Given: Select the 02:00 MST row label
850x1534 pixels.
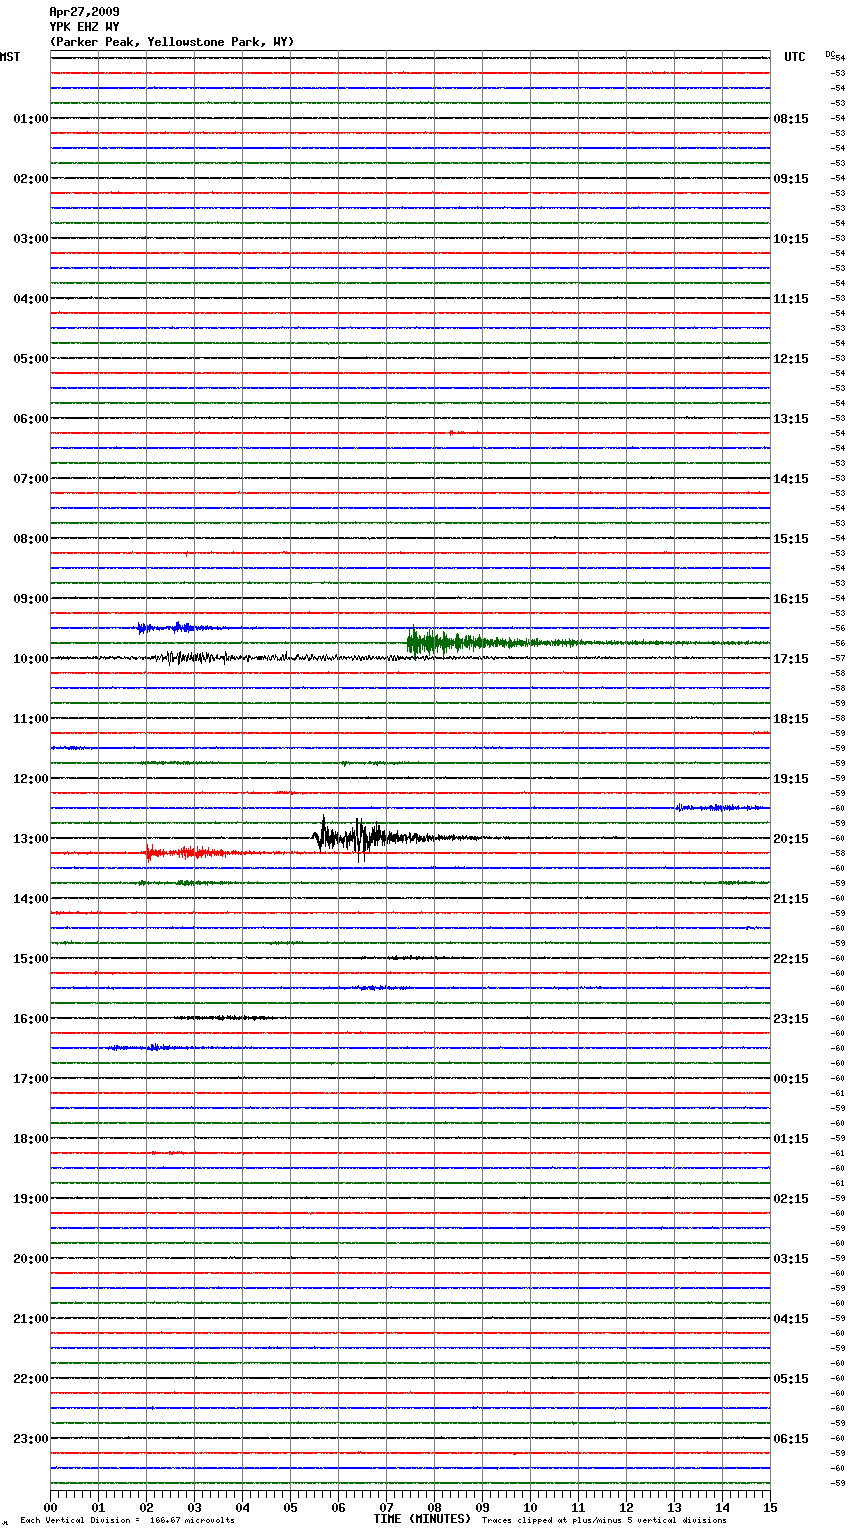Looking at the screenshot, I should 31,179.
